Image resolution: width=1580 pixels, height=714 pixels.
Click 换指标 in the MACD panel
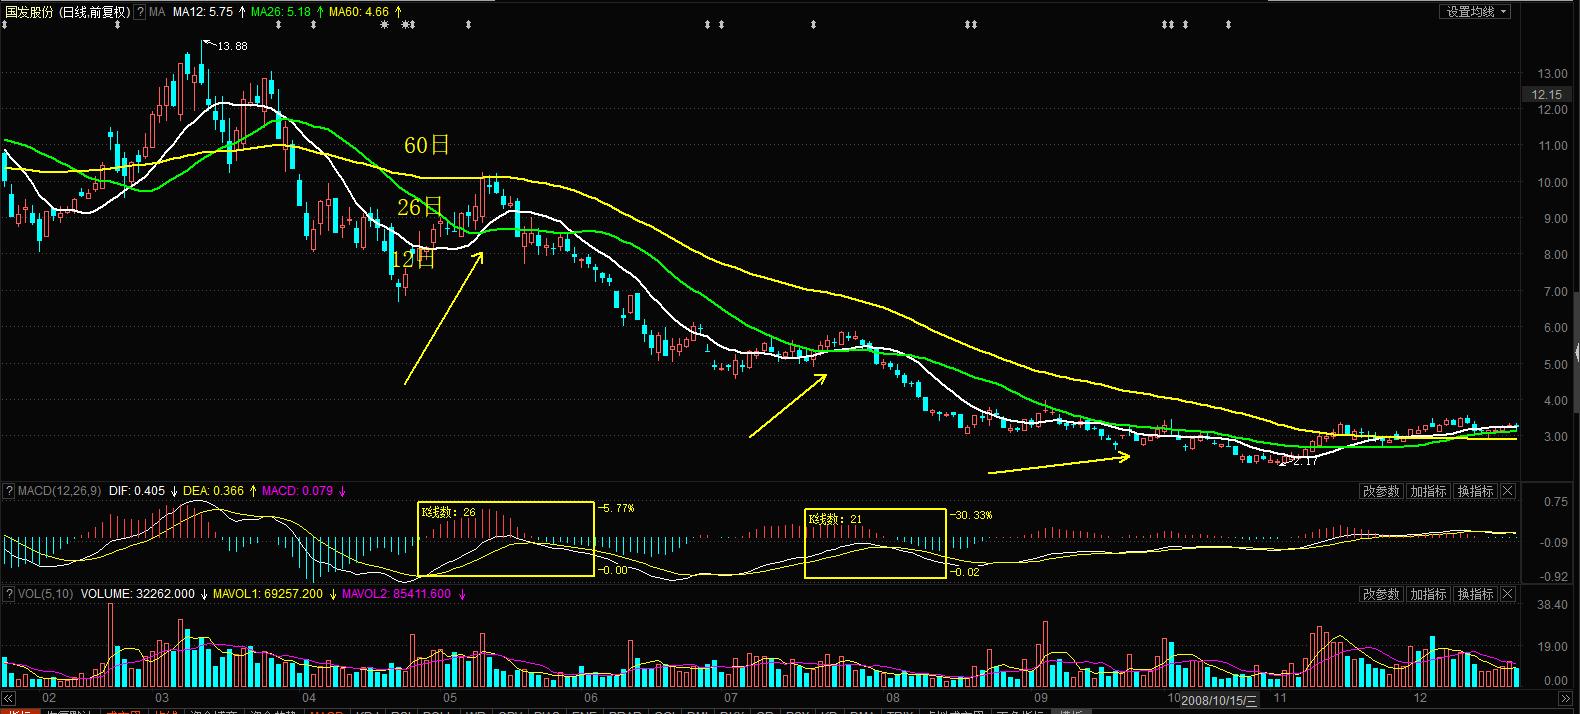(1475, 491)
